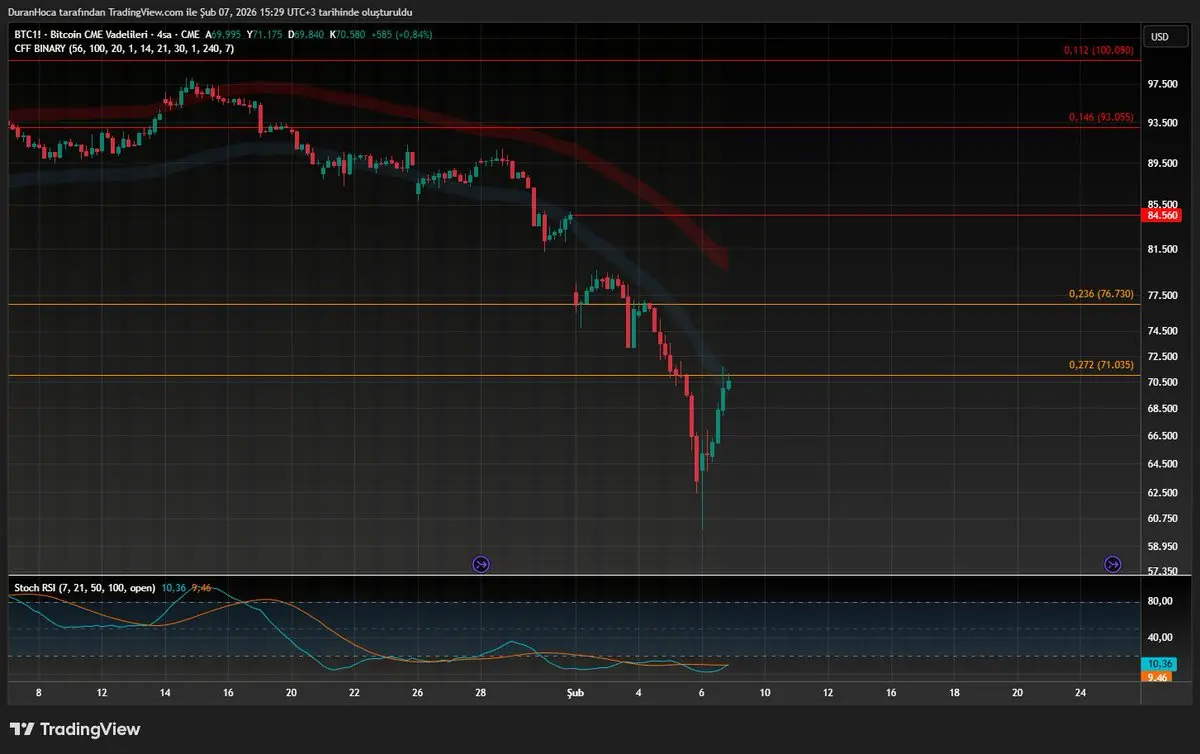Viewport: 1200px width, 754px height.
Task: Click the CFF BINARY indicator label
Action: (x=125, y=48)
